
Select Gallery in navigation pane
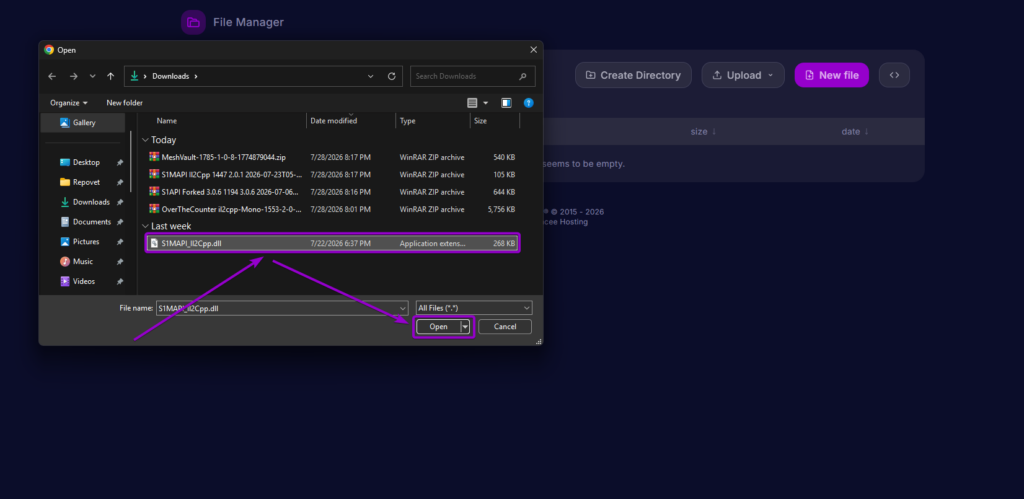tap(83, 123)
